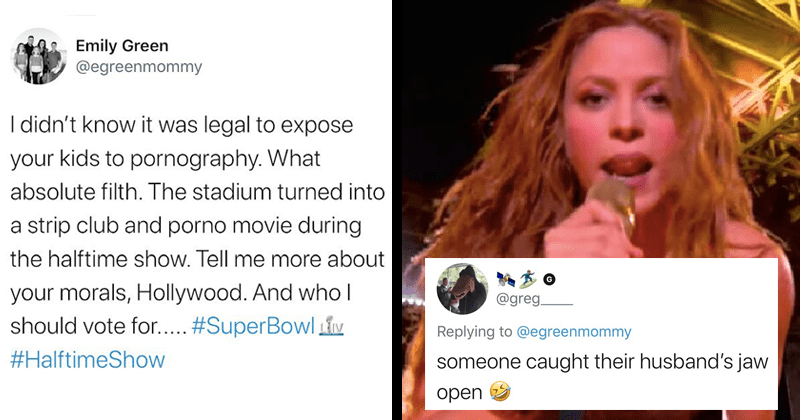Open Emily Green's profile picture
Image resolution: width=800 pixels, height=420 pixels.
[38, 56]
